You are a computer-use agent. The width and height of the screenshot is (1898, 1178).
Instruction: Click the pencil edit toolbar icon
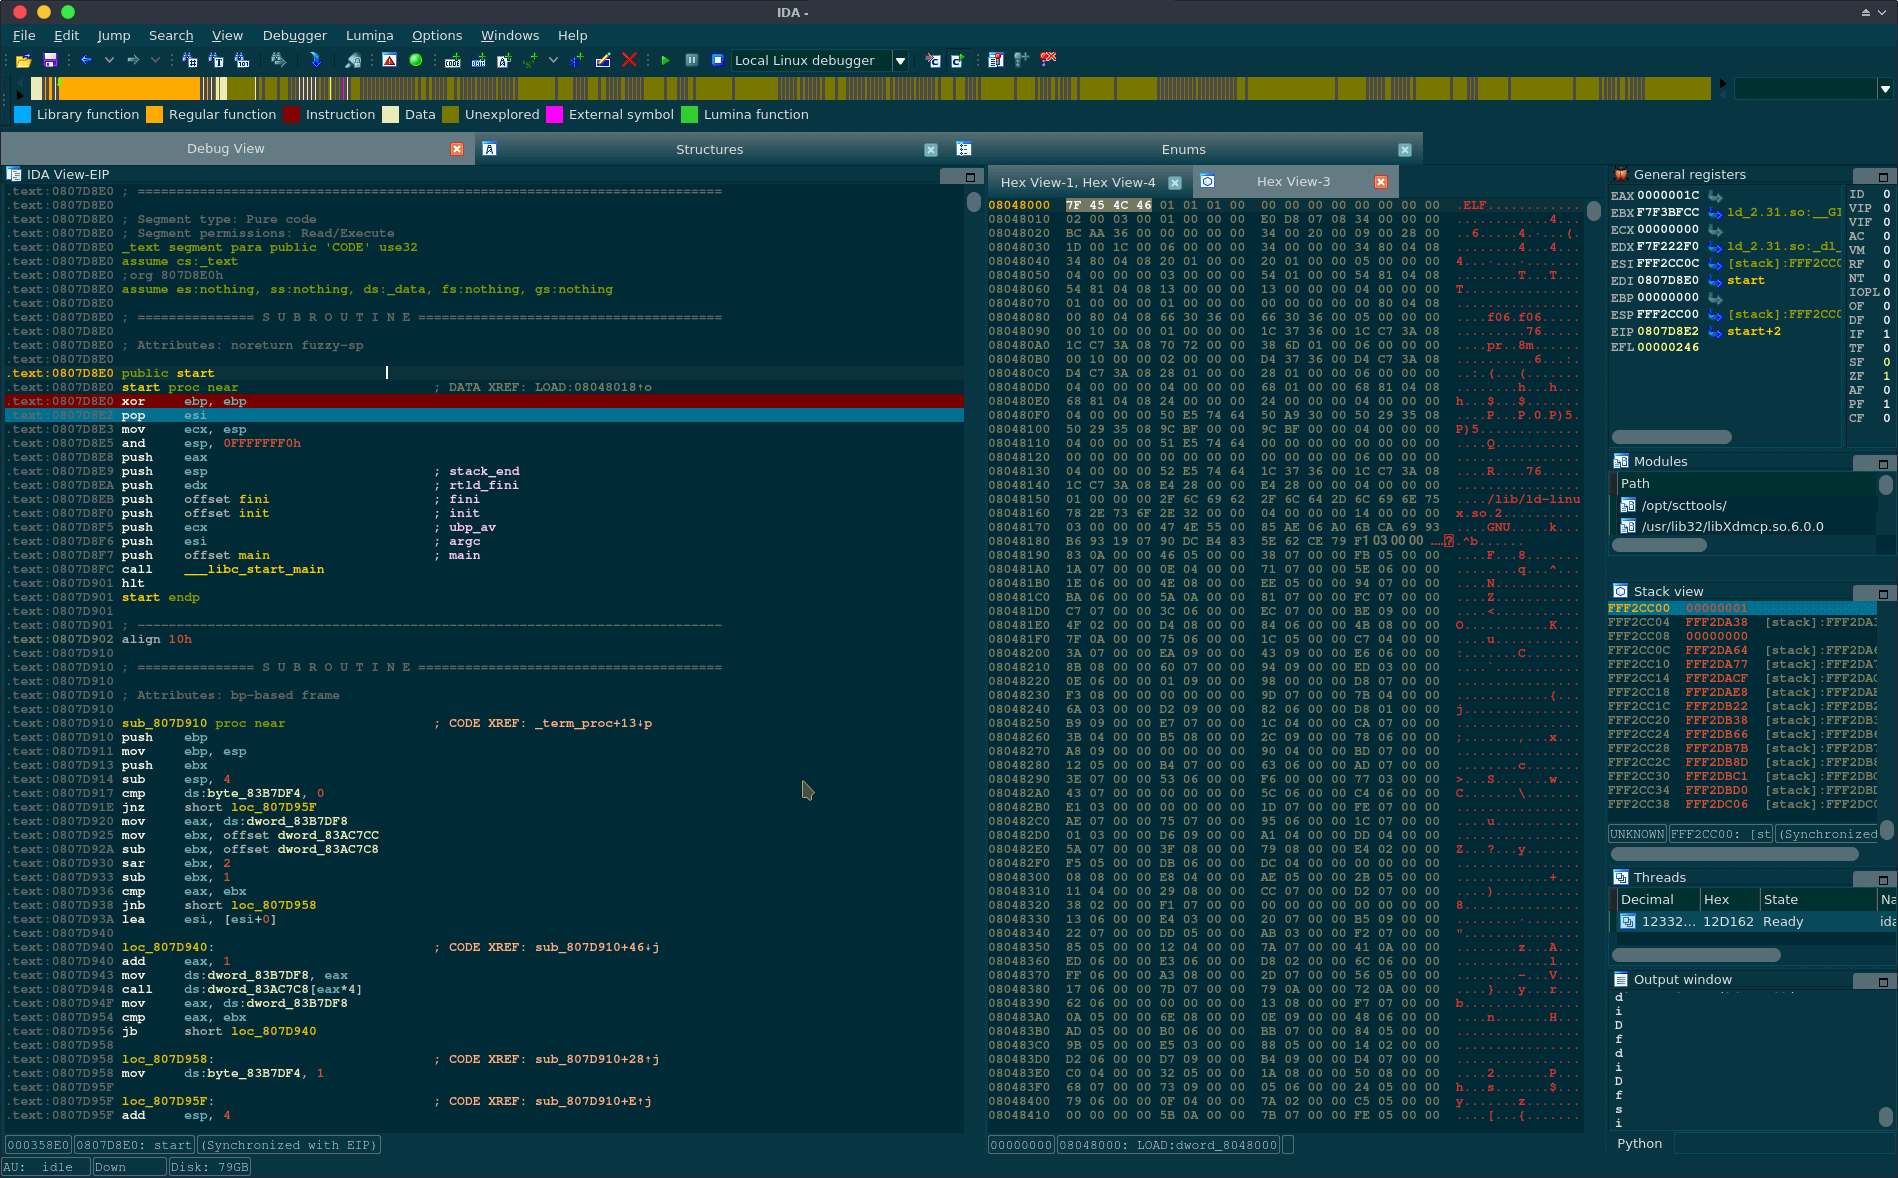[x=603, y=60]
